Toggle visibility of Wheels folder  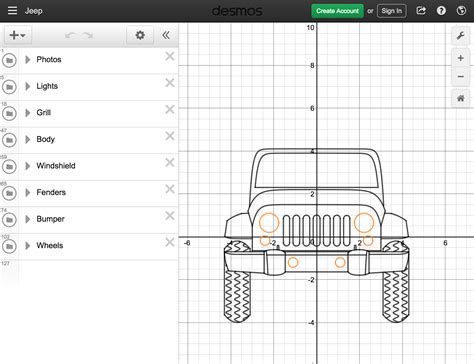(9, 247)
